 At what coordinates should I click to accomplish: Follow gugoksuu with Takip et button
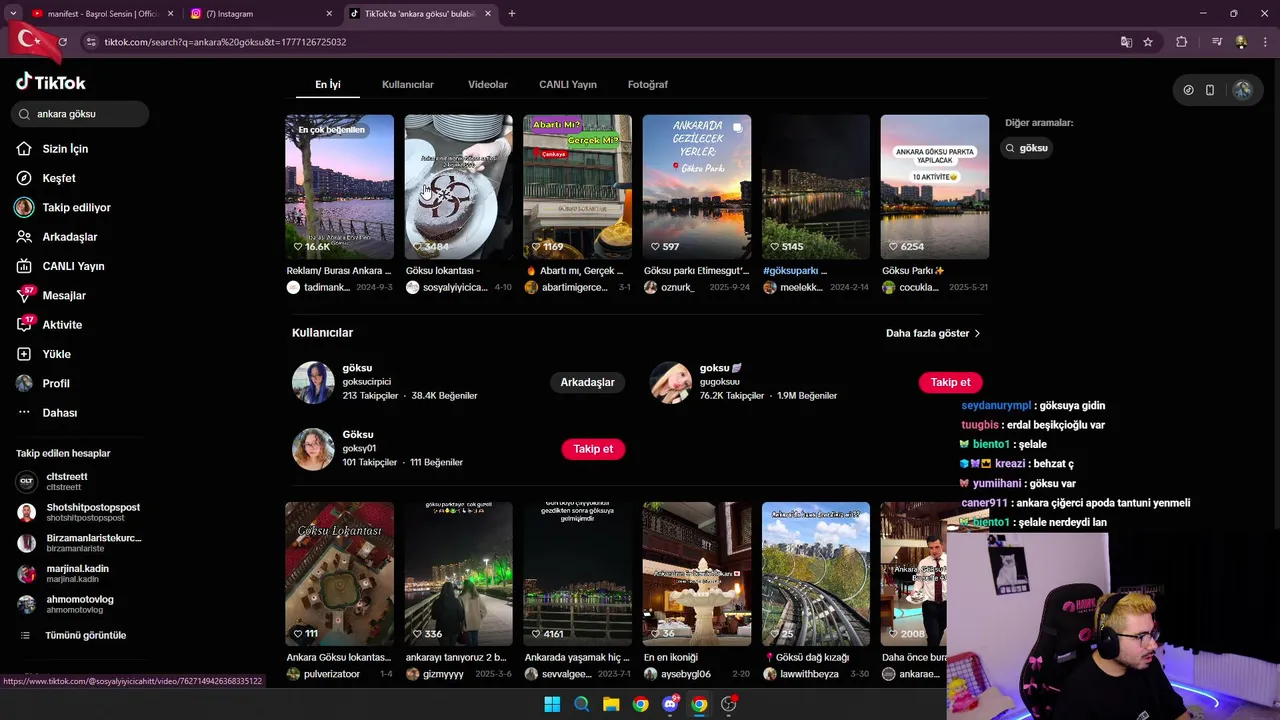pos(950,382)
